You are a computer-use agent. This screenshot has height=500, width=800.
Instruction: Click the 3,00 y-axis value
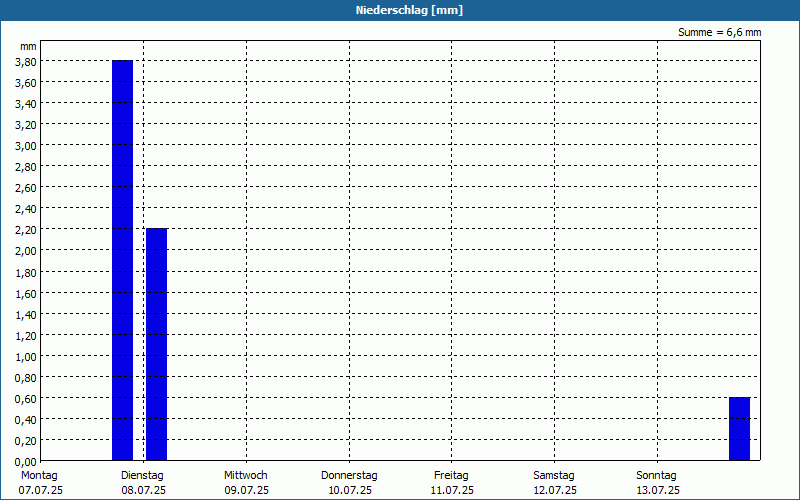(26, 146)
